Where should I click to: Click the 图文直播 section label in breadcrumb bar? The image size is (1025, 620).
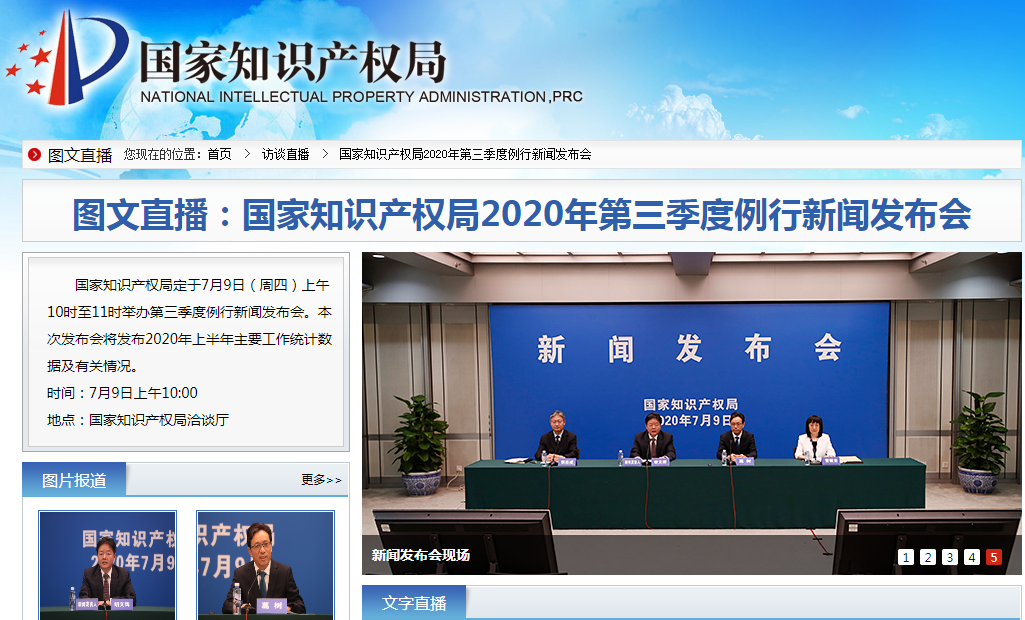point(80,155)
